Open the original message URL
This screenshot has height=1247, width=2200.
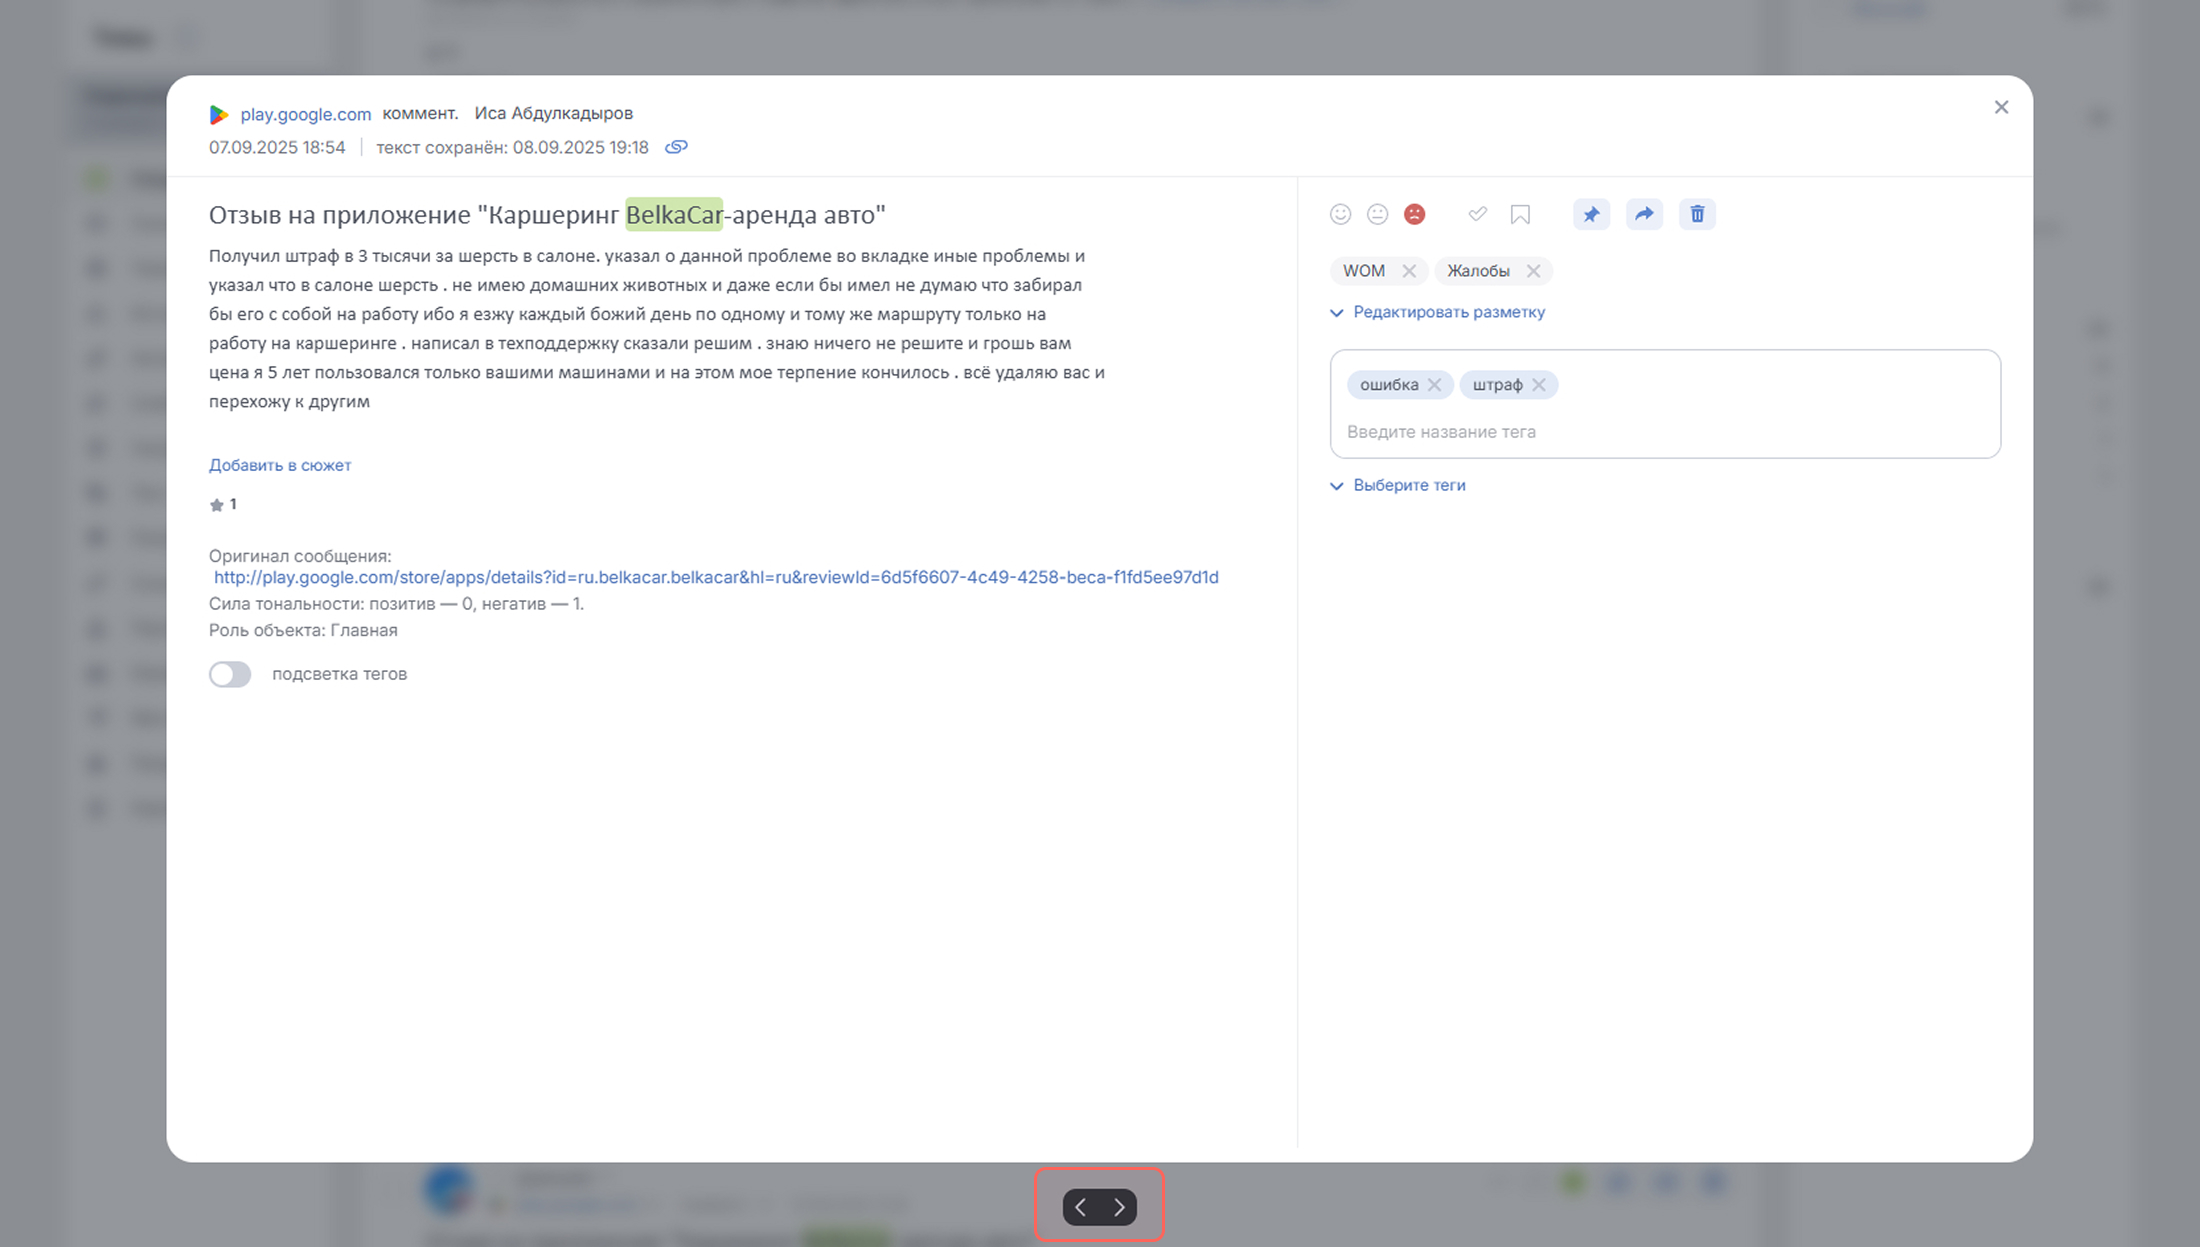pos(716,577)
